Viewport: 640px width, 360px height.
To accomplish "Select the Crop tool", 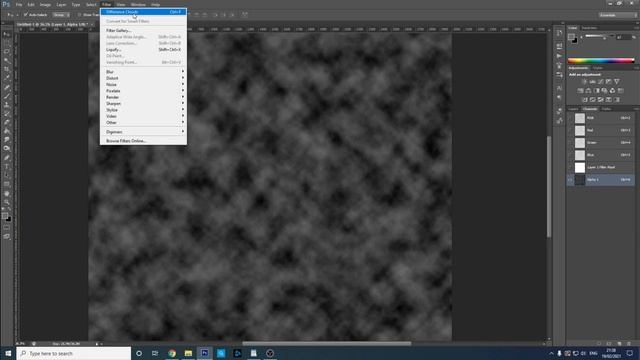I will 7,69.
